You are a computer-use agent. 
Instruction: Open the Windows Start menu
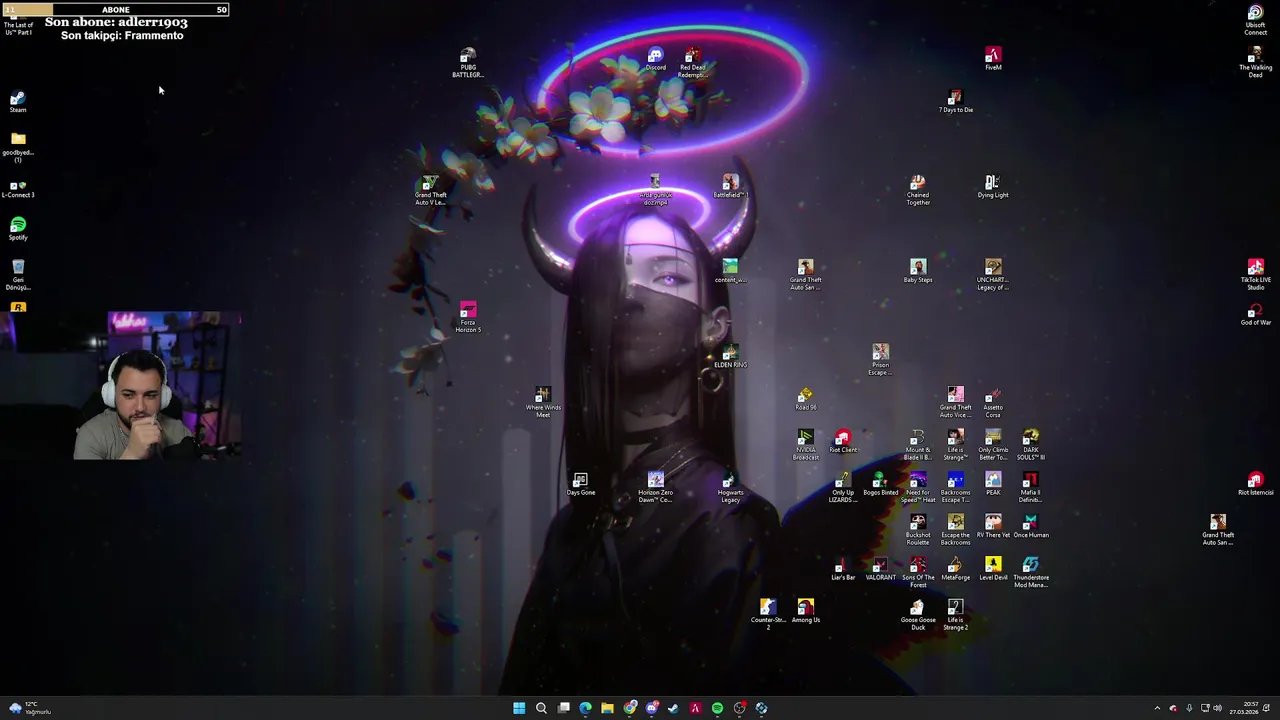[519, 708]
